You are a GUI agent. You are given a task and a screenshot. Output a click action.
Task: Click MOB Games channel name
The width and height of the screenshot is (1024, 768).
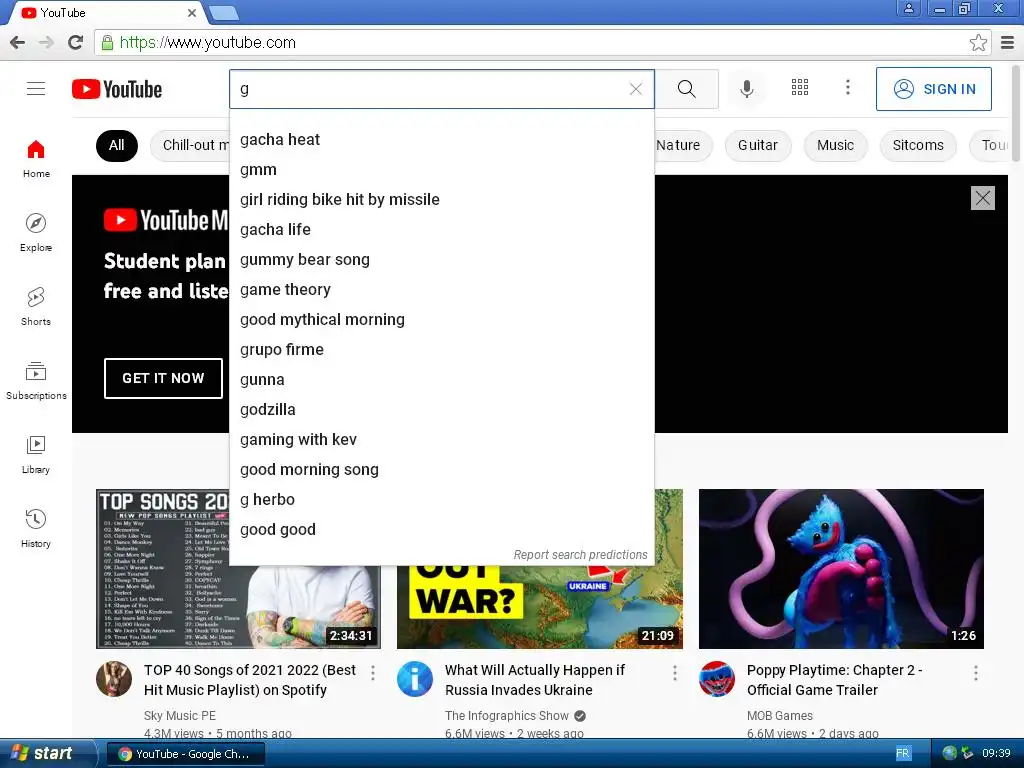[780, 716]
